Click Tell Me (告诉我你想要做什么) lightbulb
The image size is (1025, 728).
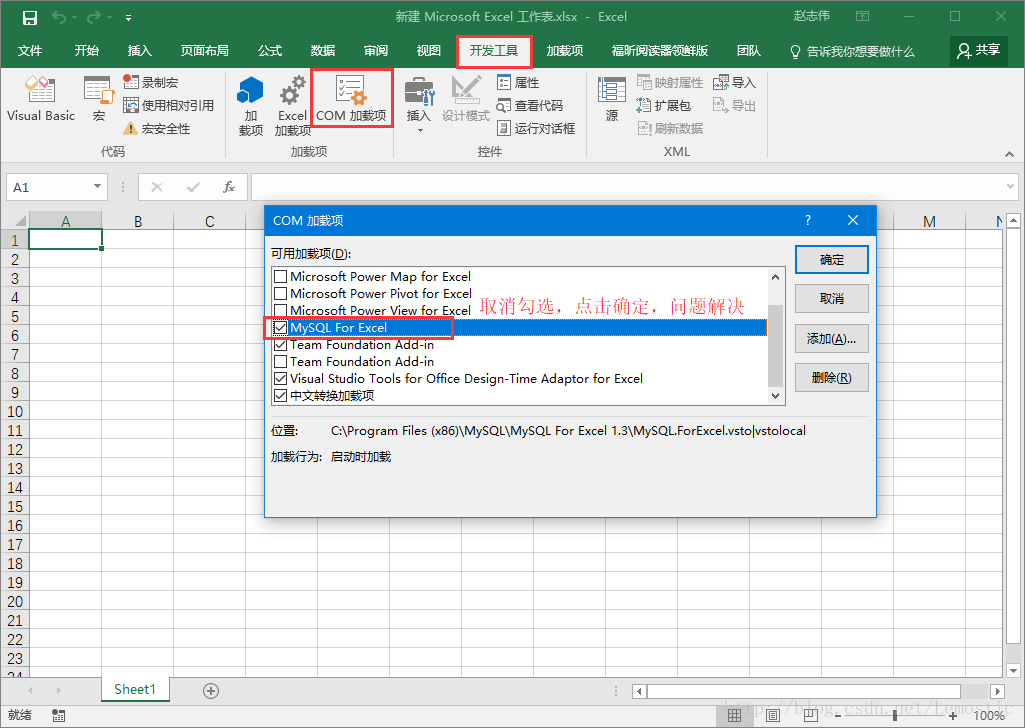tap(852, 51)
